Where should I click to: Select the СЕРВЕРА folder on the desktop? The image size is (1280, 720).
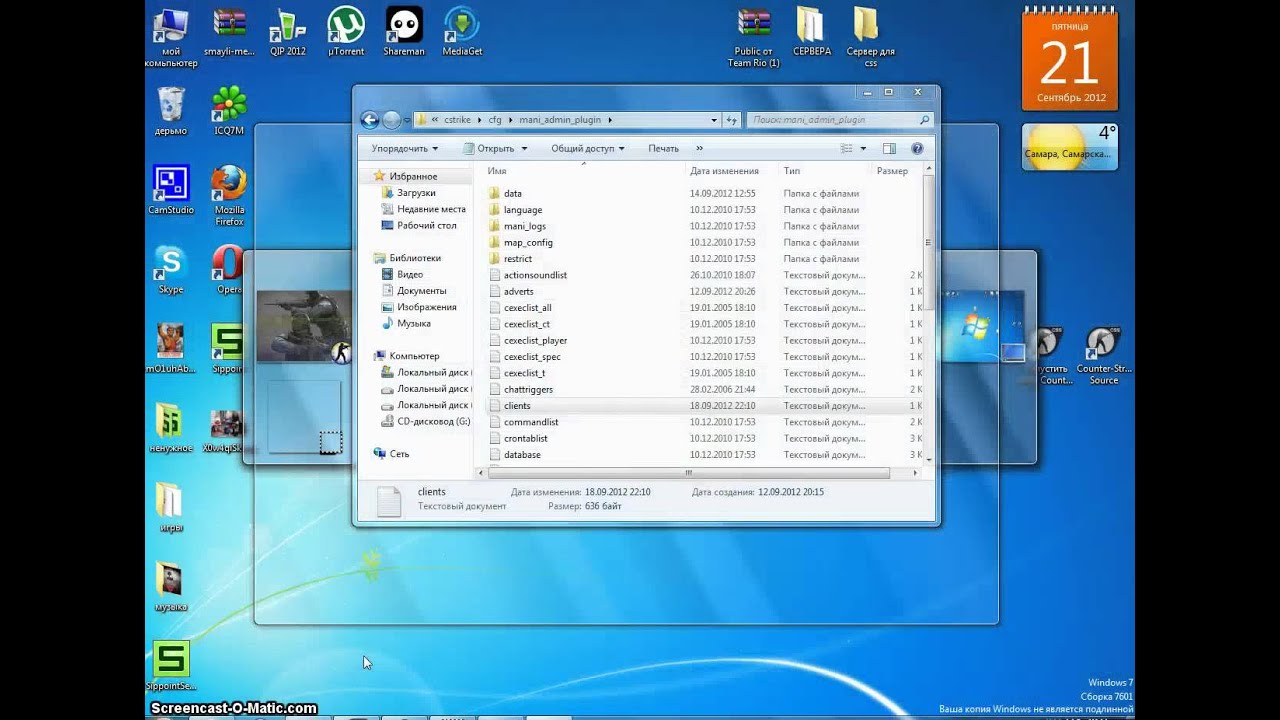pos(812,32)
